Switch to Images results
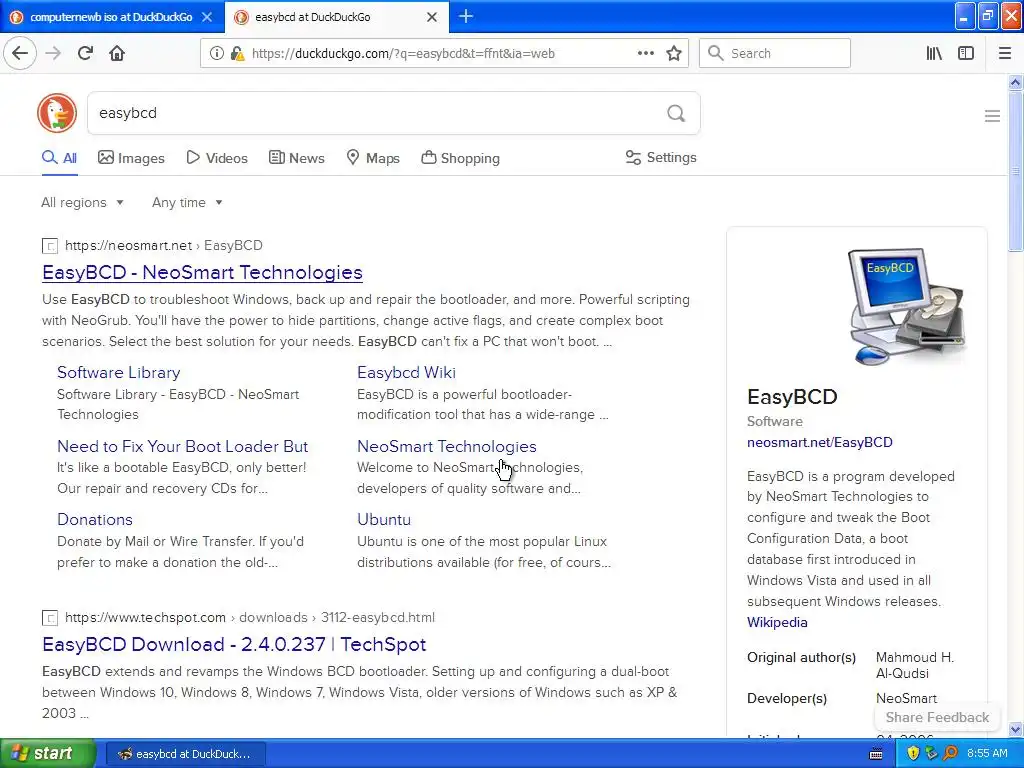1024x768 pixels. point(131,158)
